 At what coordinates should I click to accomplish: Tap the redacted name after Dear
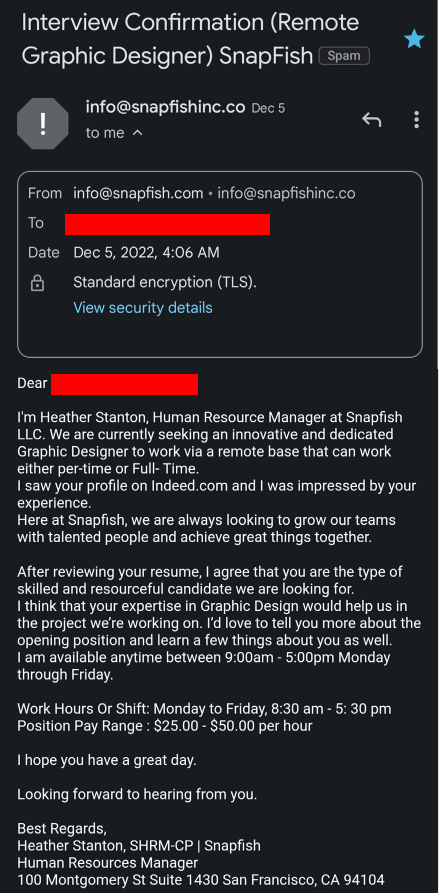tap(124, 384)
